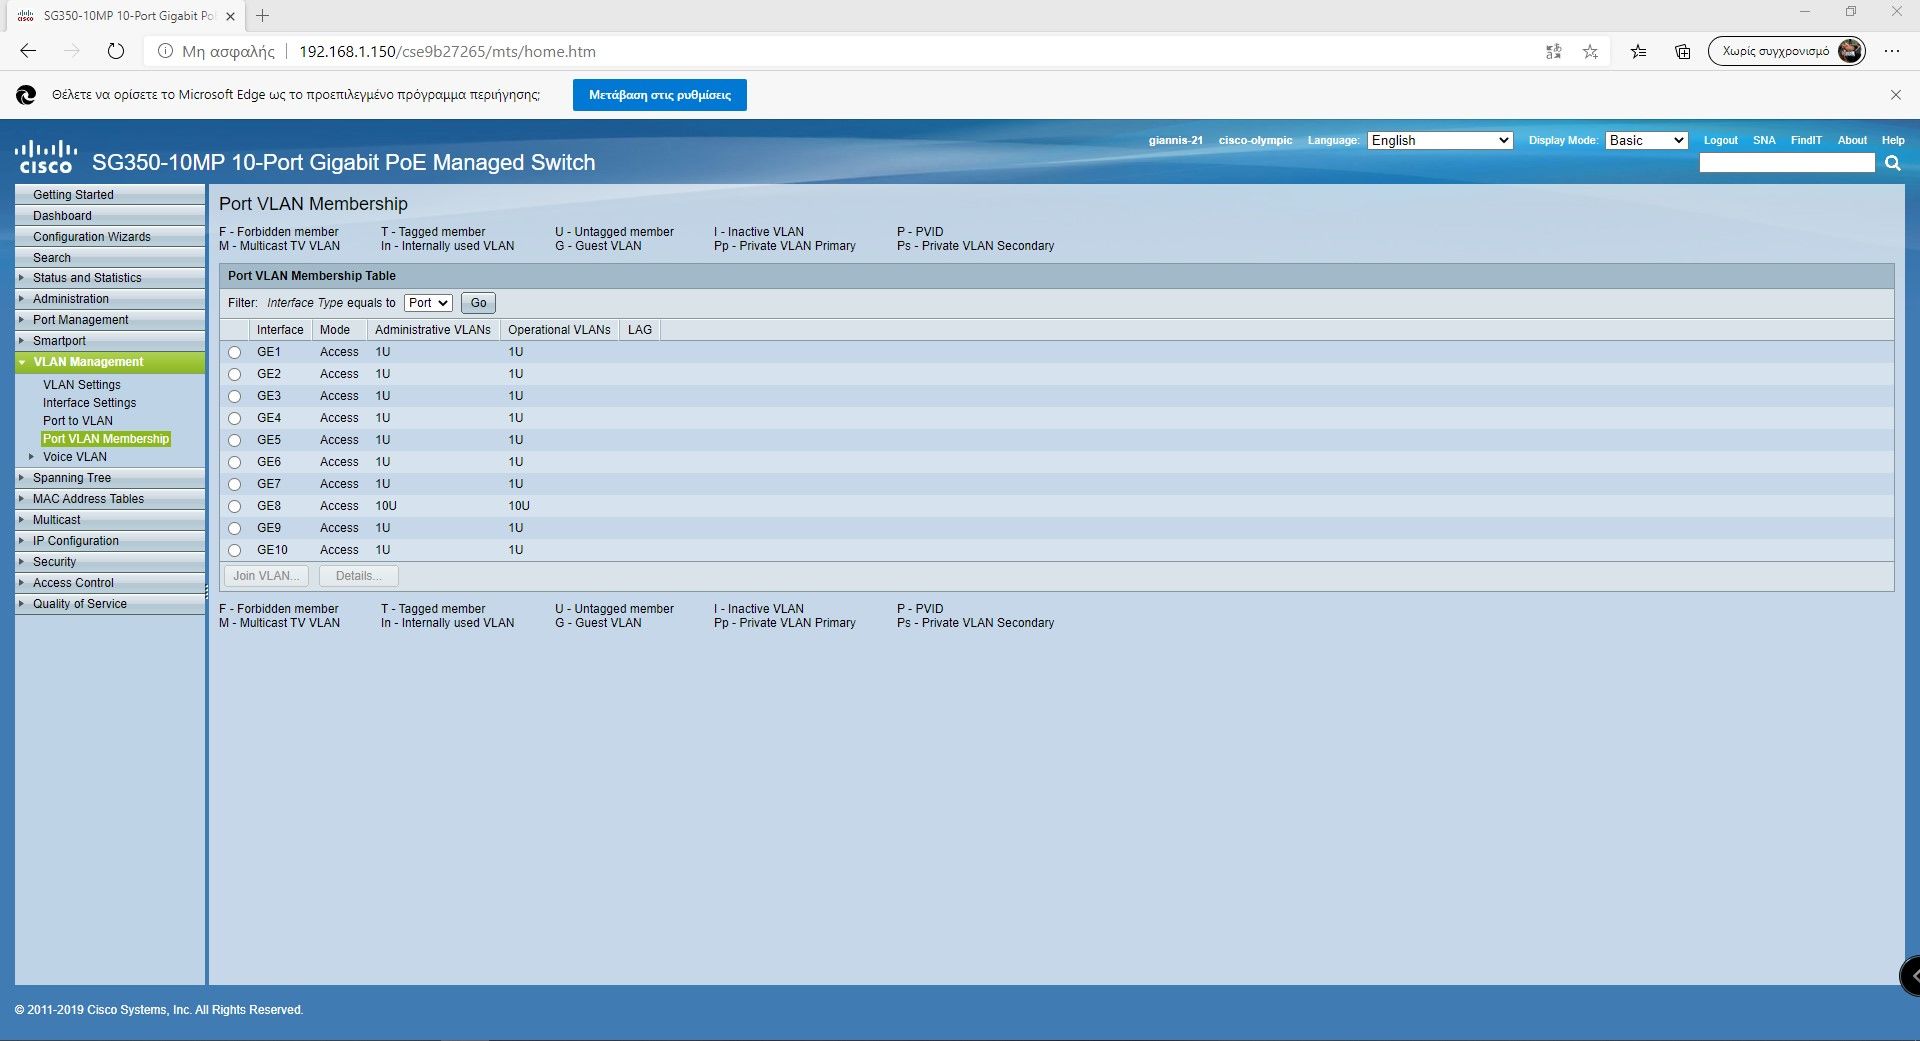The width and height of the screenshot is (1920, 1041).
Task: Select the GE5 interface radio button
Action: (x=235, y=440)
